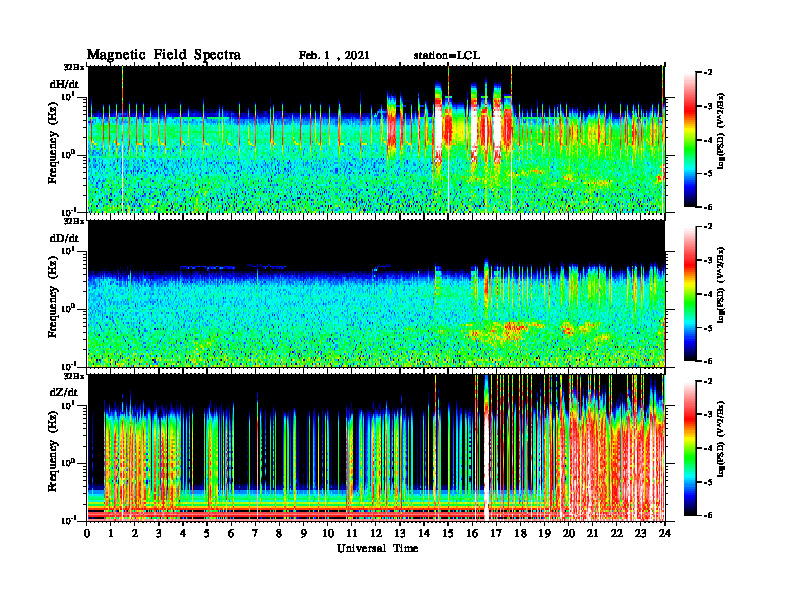The height and width of the screenshot is (612, 792).
Task: Click the color bar beside the dZ/dt panel
Action: point(690,447)
